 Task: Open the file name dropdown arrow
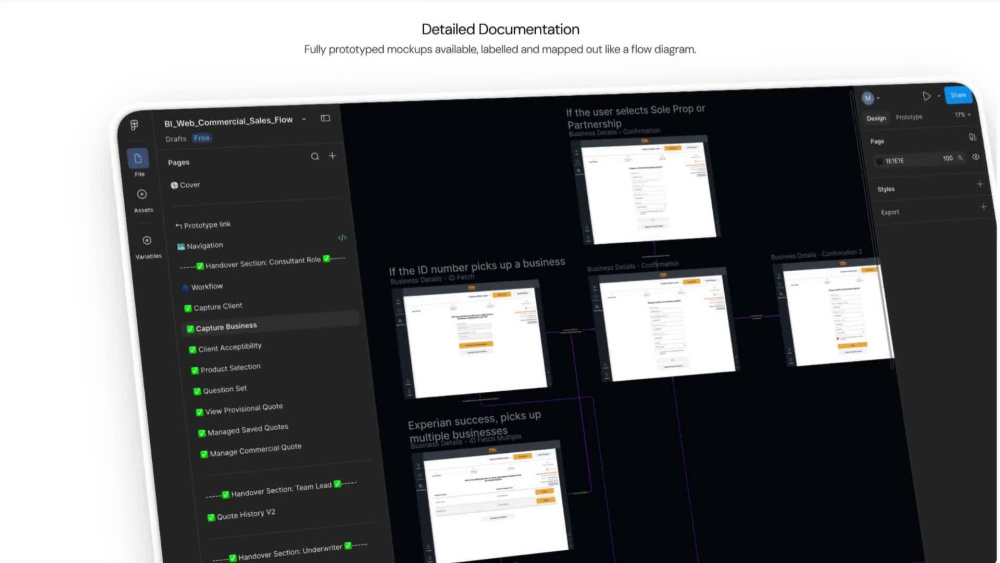coord(304,119)
